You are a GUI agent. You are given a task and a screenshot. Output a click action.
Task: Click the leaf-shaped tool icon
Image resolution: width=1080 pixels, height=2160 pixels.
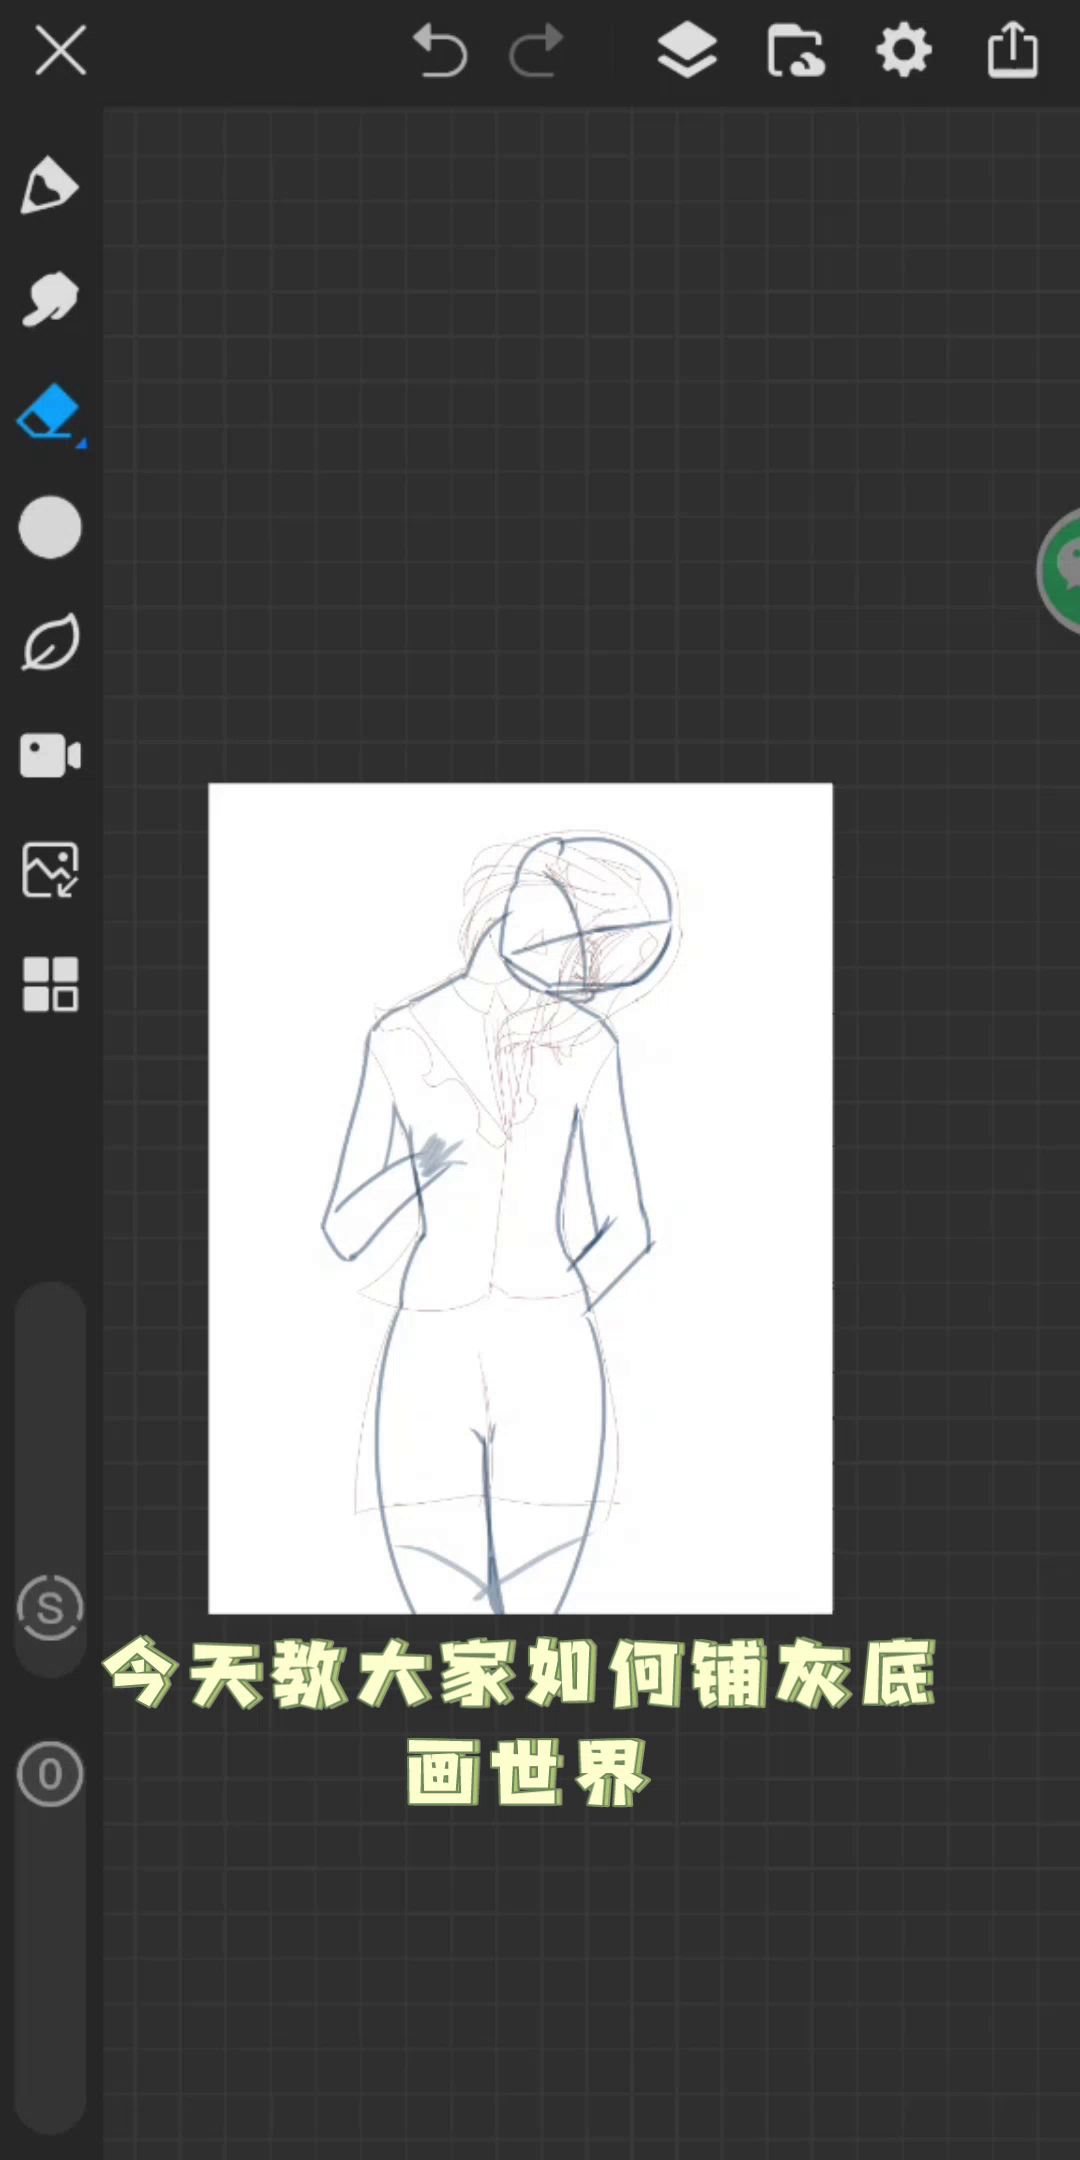click(x=50, y=642)
